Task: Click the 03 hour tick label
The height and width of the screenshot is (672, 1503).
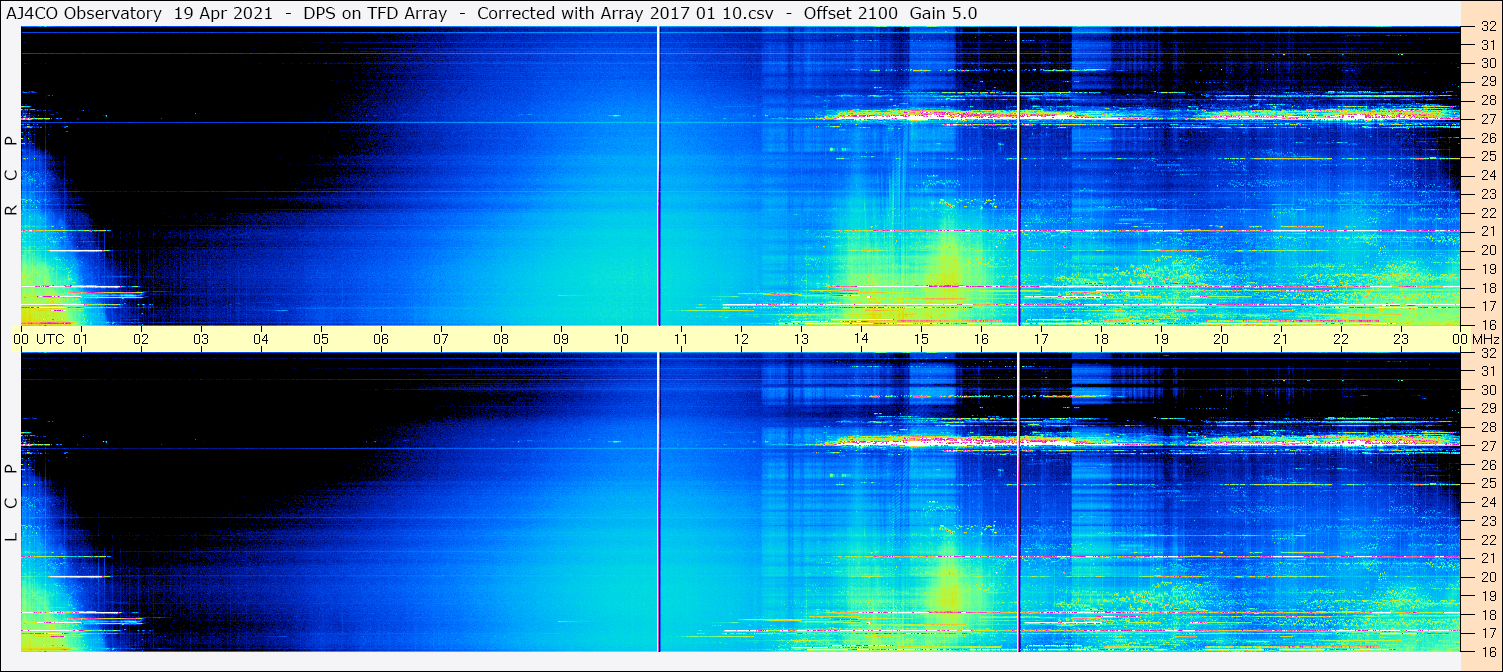Action: tap(201, 340)
